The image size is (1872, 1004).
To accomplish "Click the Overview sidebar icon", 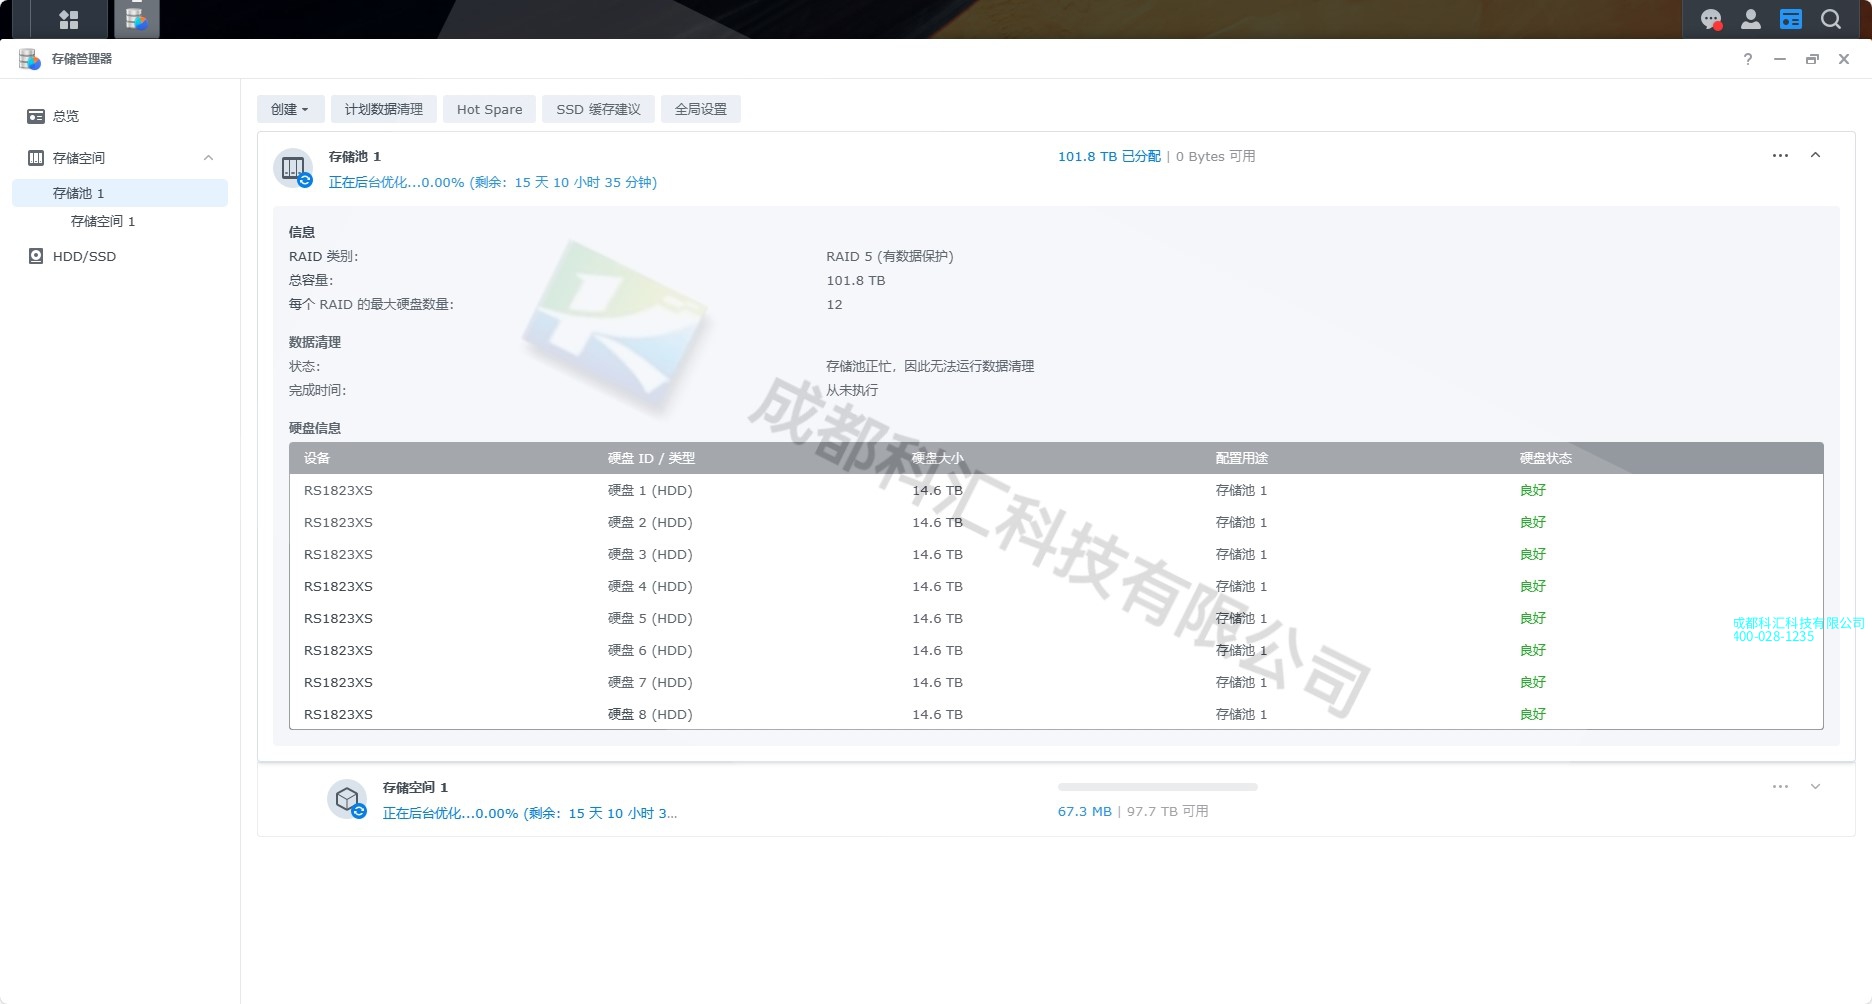I will pos(36,117).
